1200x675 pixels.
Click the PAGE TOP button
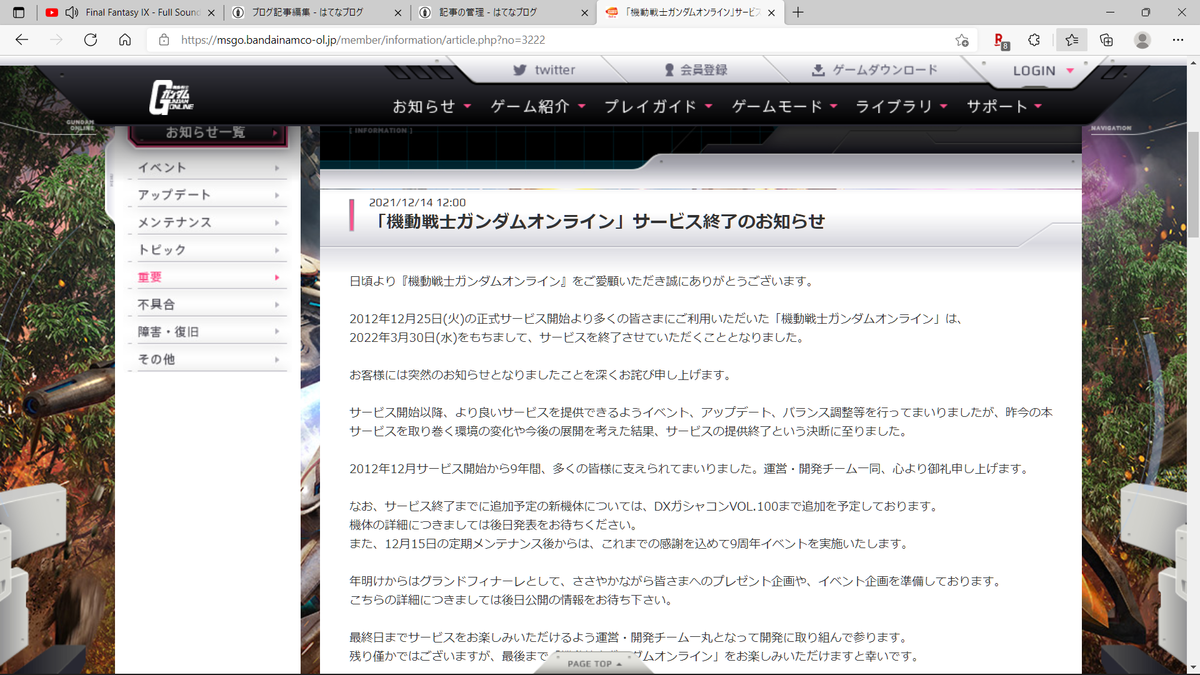point(596,664)
